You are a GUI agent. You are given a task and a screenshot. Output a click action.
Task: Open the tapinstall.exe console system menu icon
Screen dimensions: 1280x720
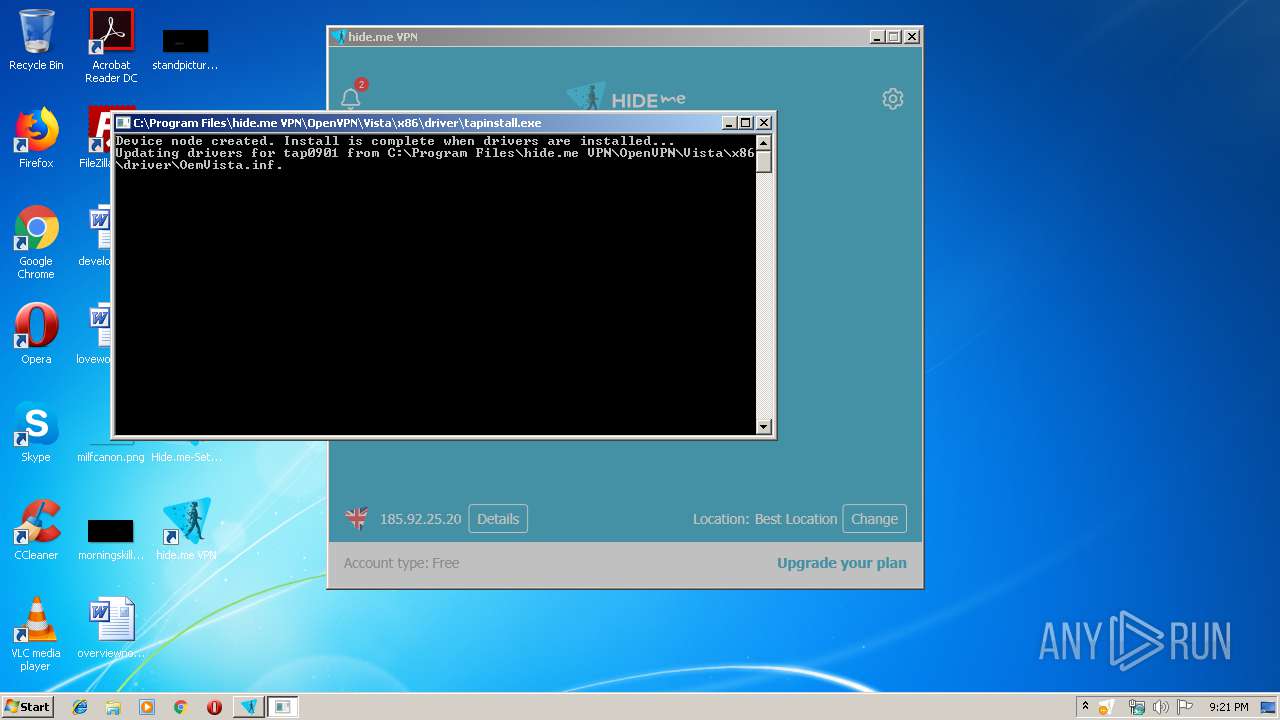tap(124, 123)
